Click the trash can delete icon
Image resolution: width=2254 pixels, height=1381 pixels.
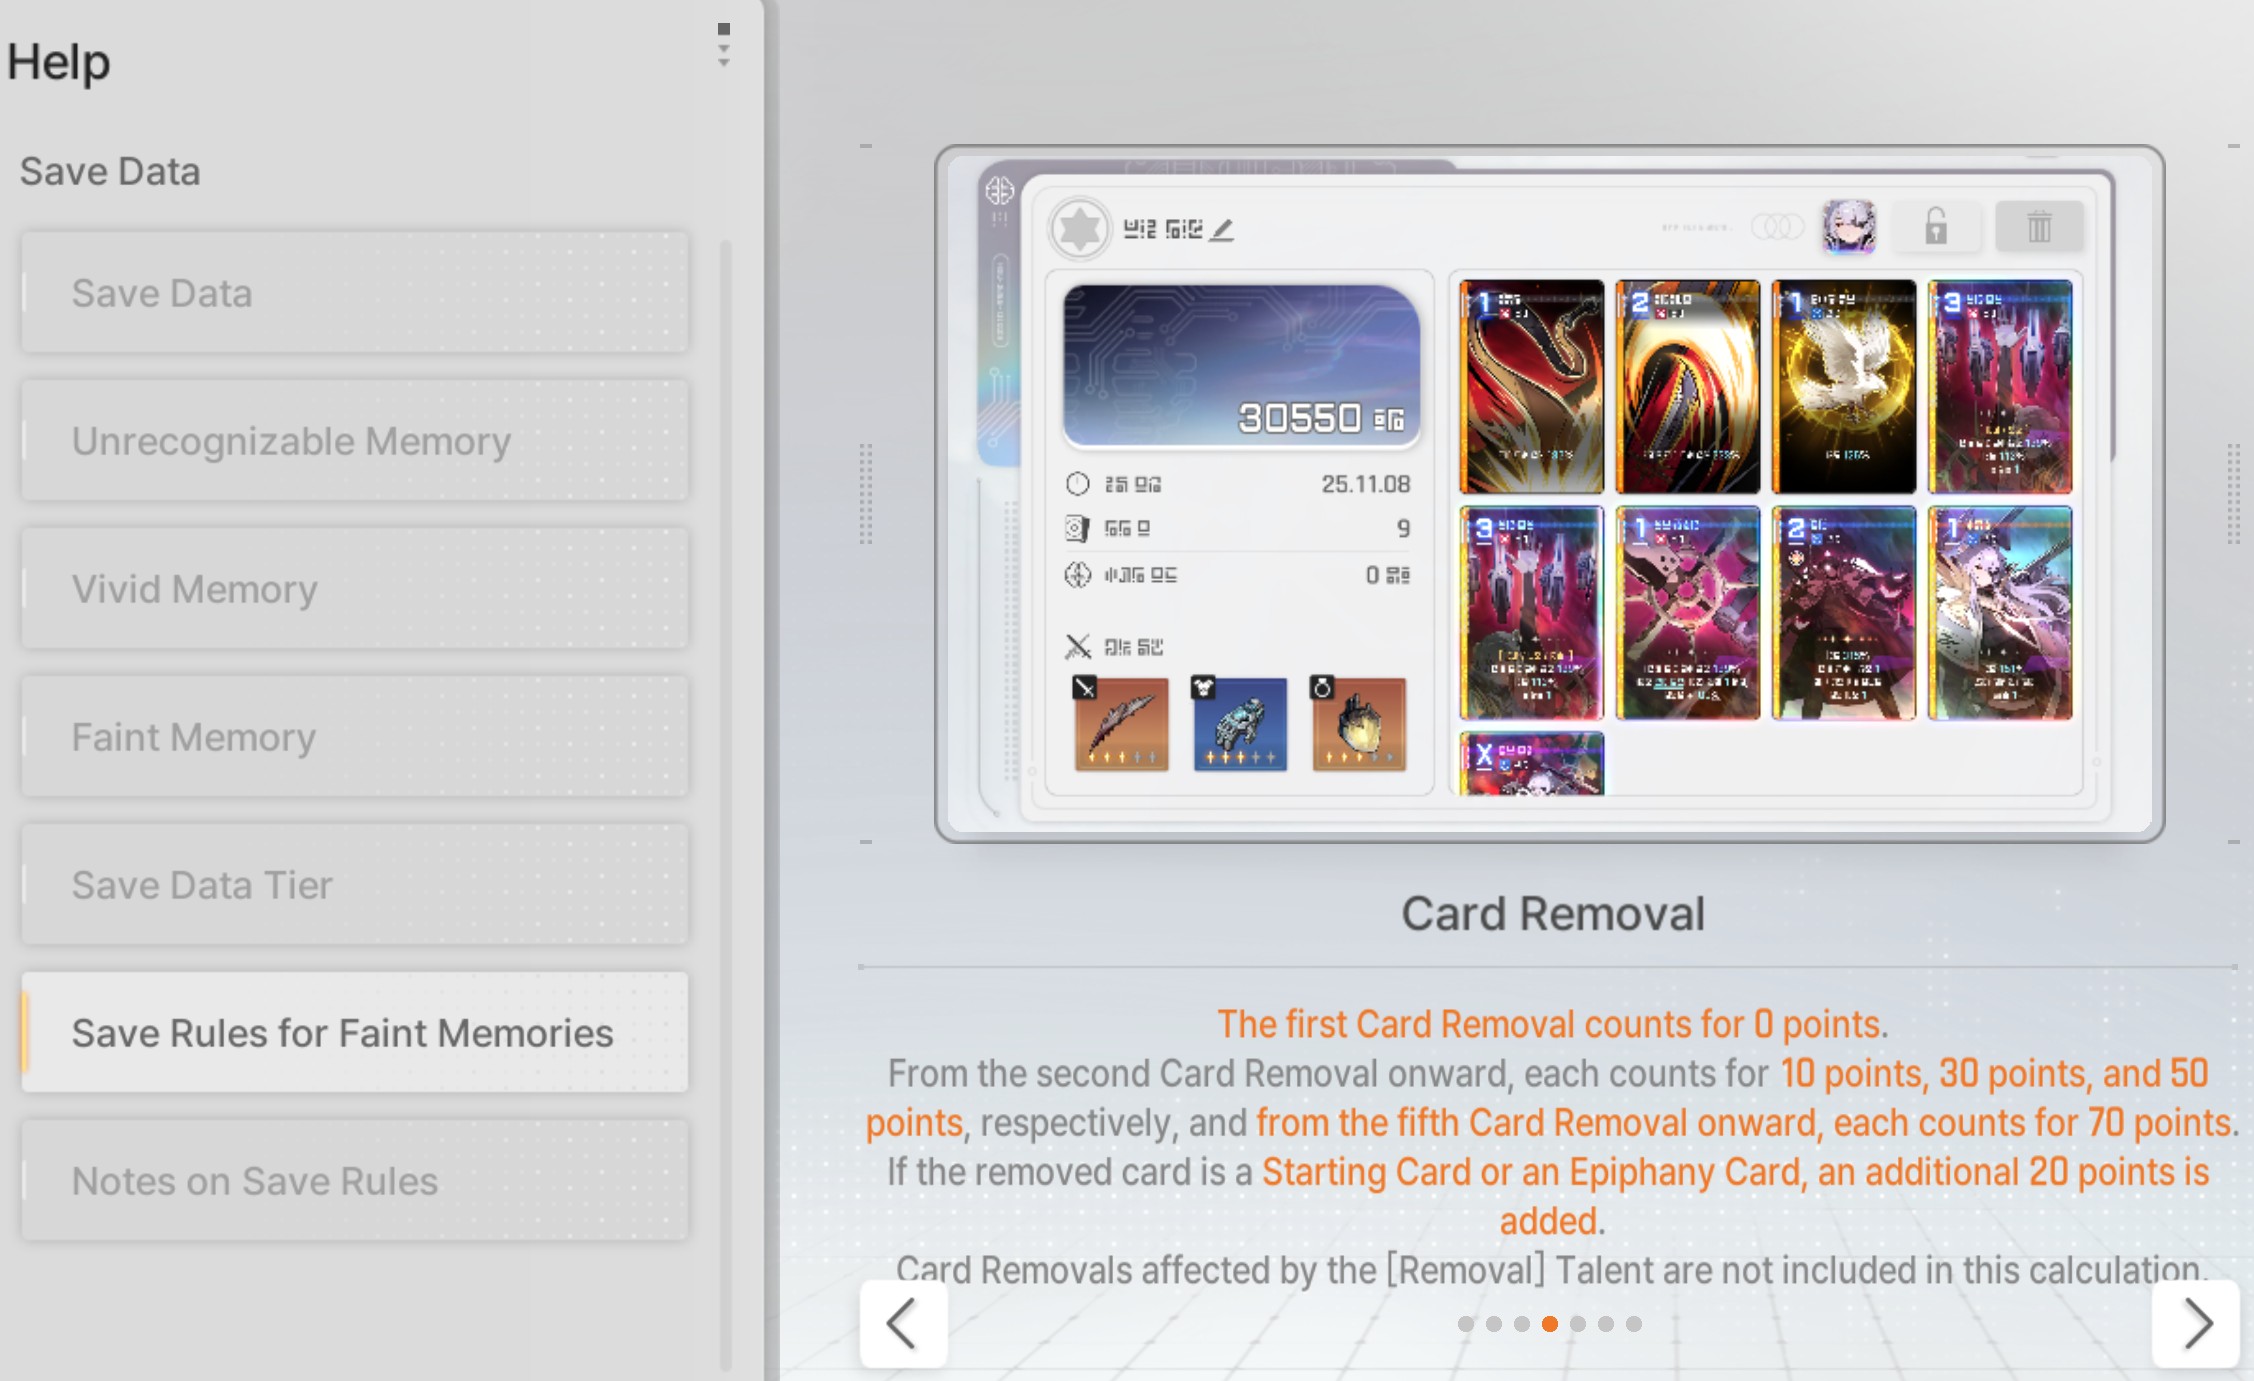(x=2039, y=227)
